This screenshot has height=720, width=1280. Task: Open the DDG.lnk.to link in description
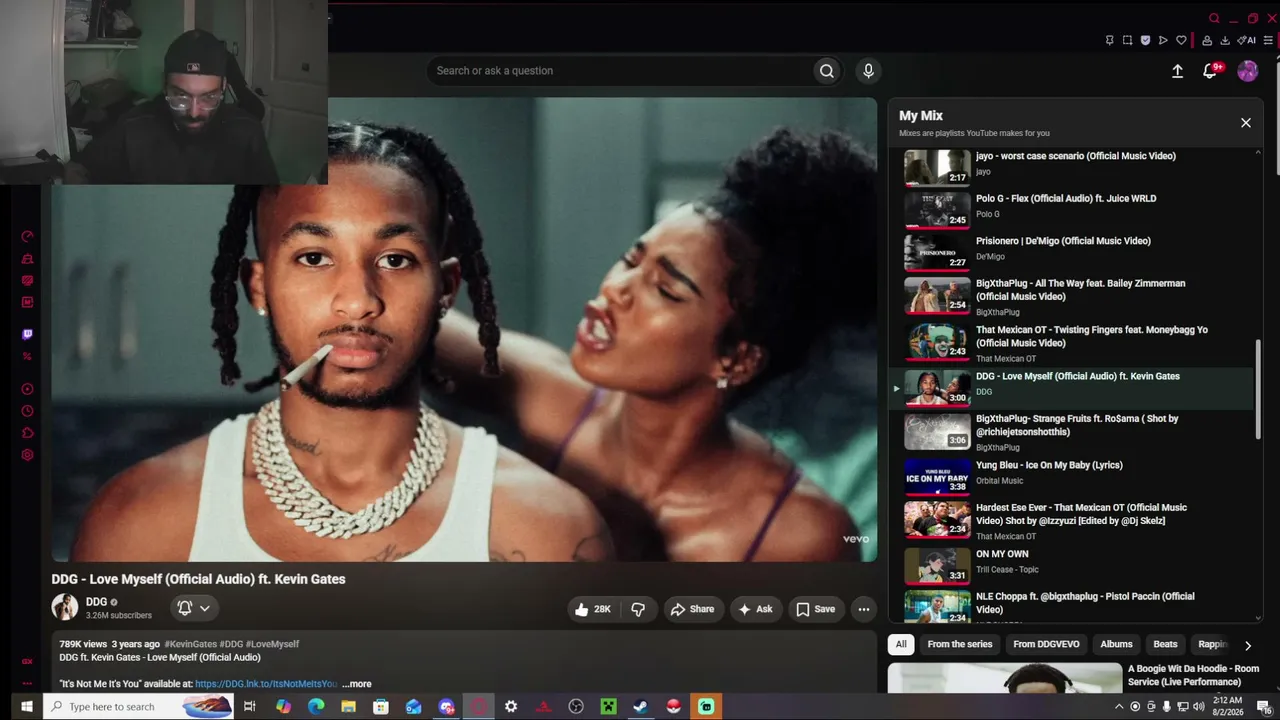pyautogui.click(x=266, y=684)
